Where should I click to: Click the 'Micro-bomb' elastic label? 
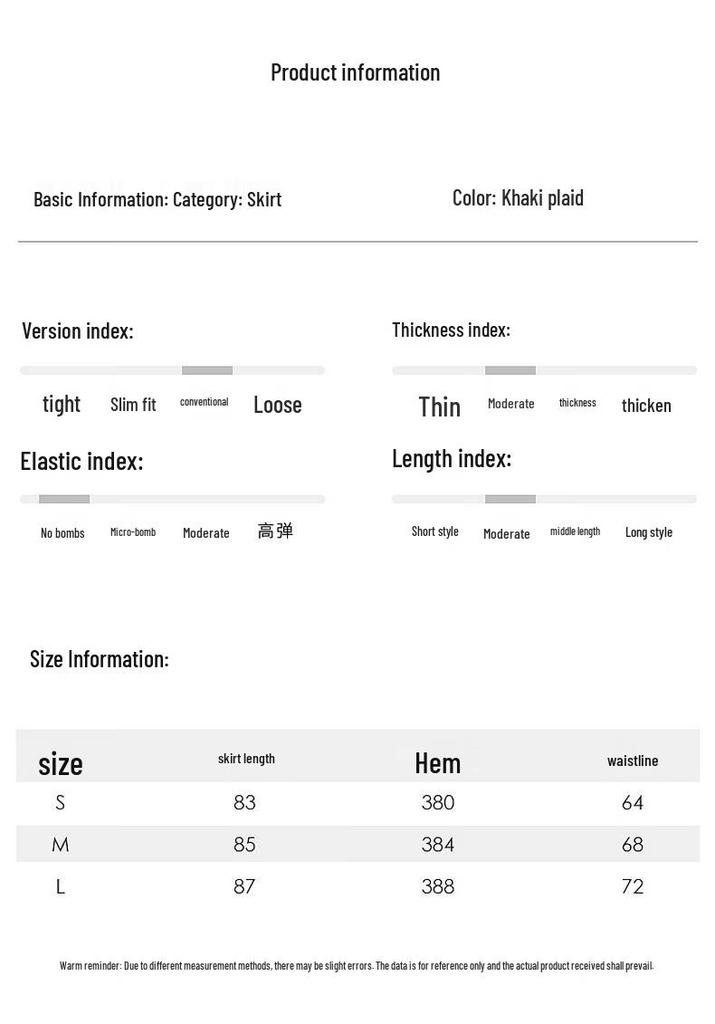(x=133, y=532)
